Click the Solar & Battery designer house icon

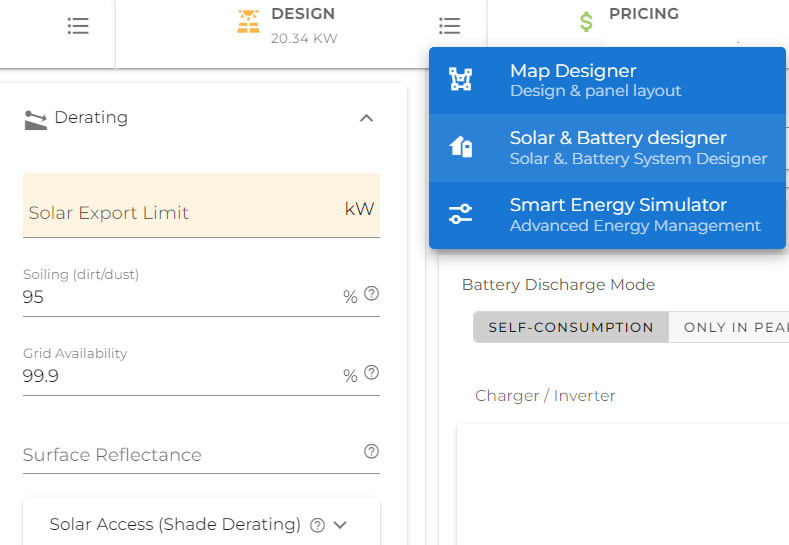click(x=460, y=147)
